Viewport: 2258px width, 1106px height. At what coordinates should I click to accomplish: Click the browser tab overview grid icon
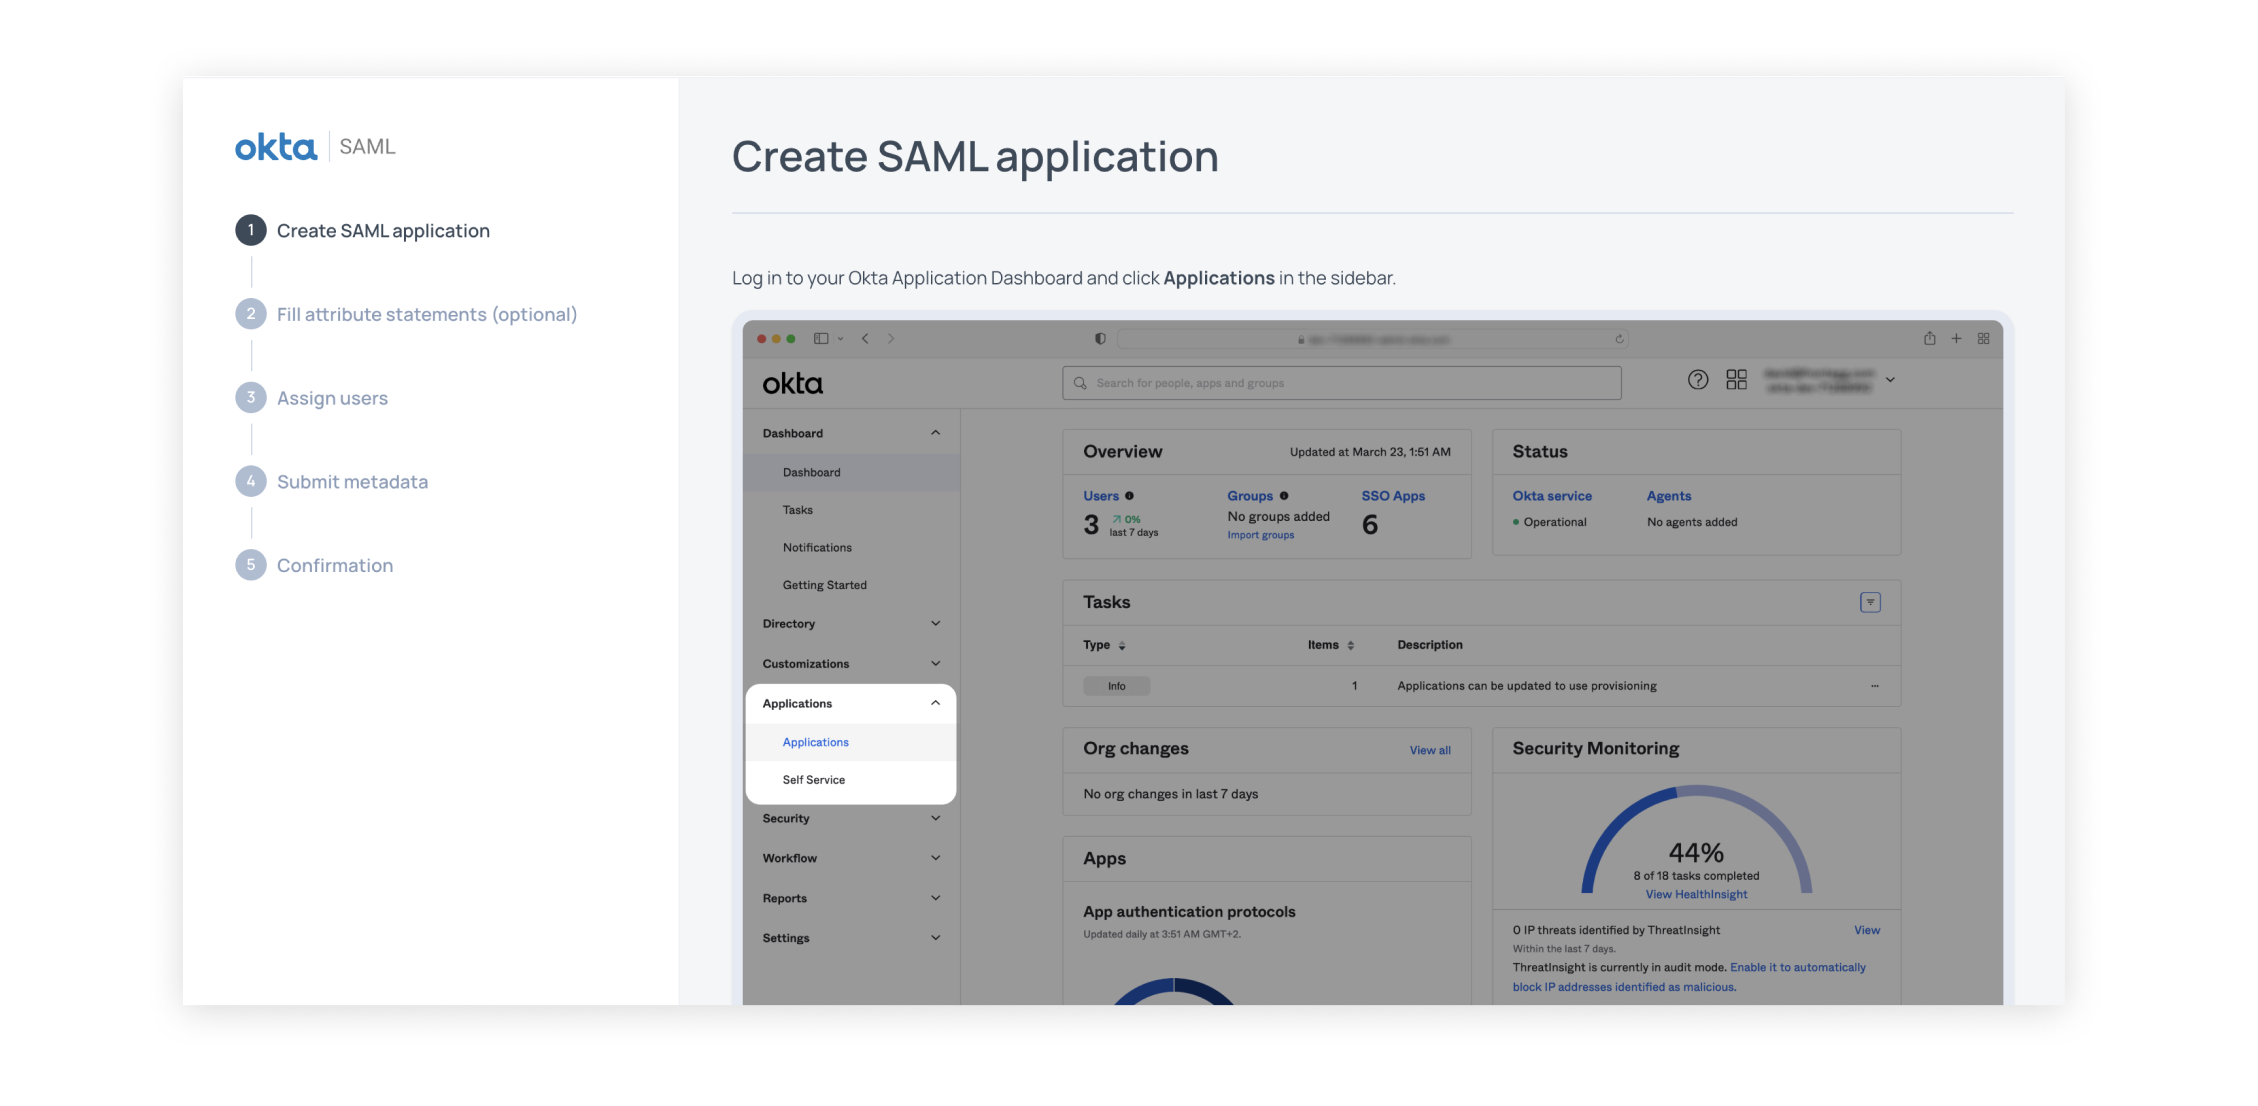coord(1983,339)
